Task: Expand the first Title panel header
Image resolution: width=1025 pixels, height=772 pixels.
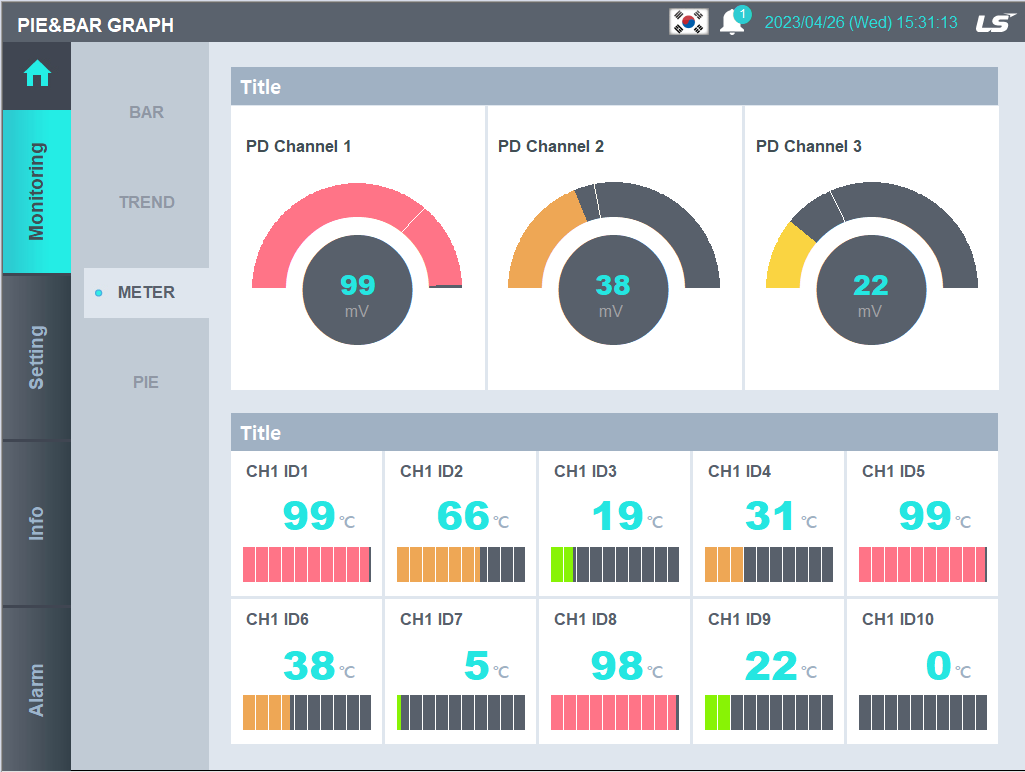Action: tap(614, 87)
